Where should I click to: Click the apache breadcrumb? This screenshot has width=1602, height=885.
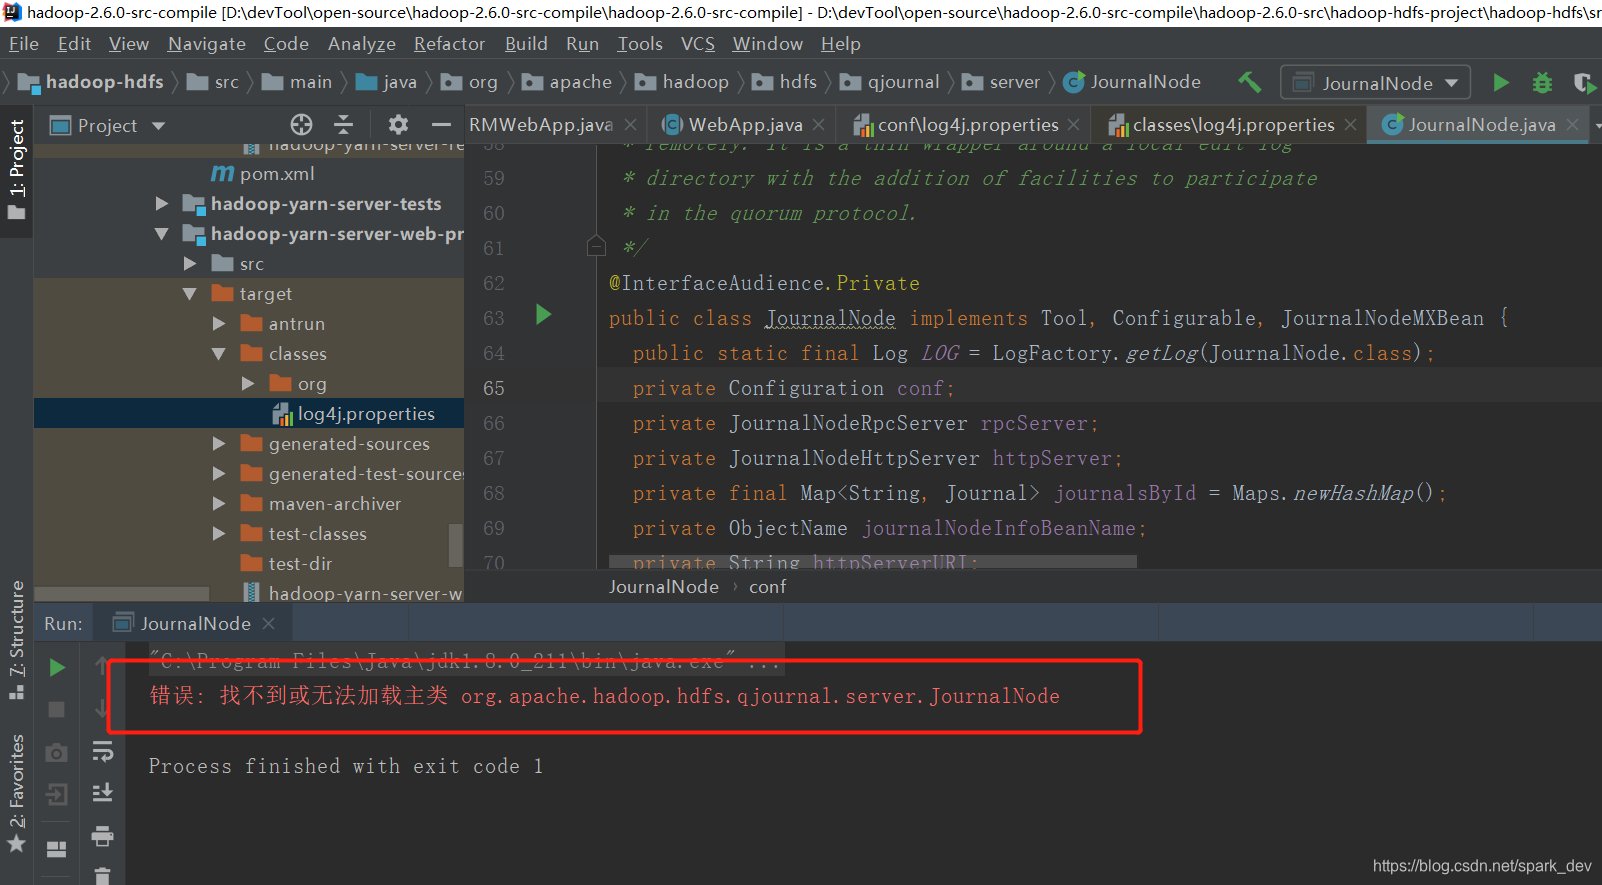point(567,82)
